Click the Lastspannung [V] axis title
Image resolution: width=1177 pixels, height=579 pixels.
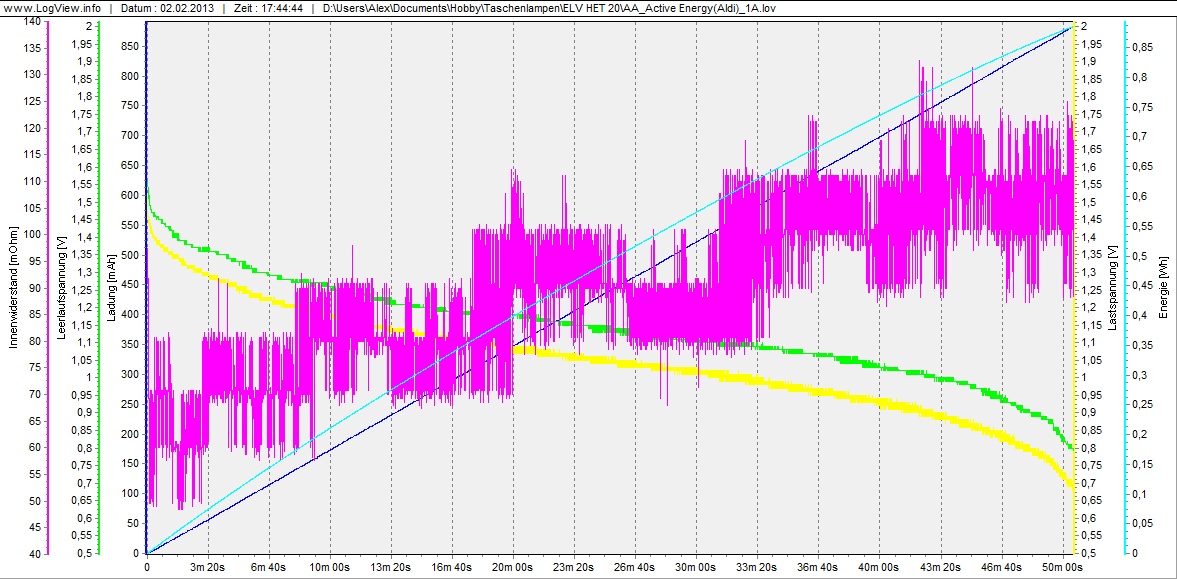pos(1112,289)
